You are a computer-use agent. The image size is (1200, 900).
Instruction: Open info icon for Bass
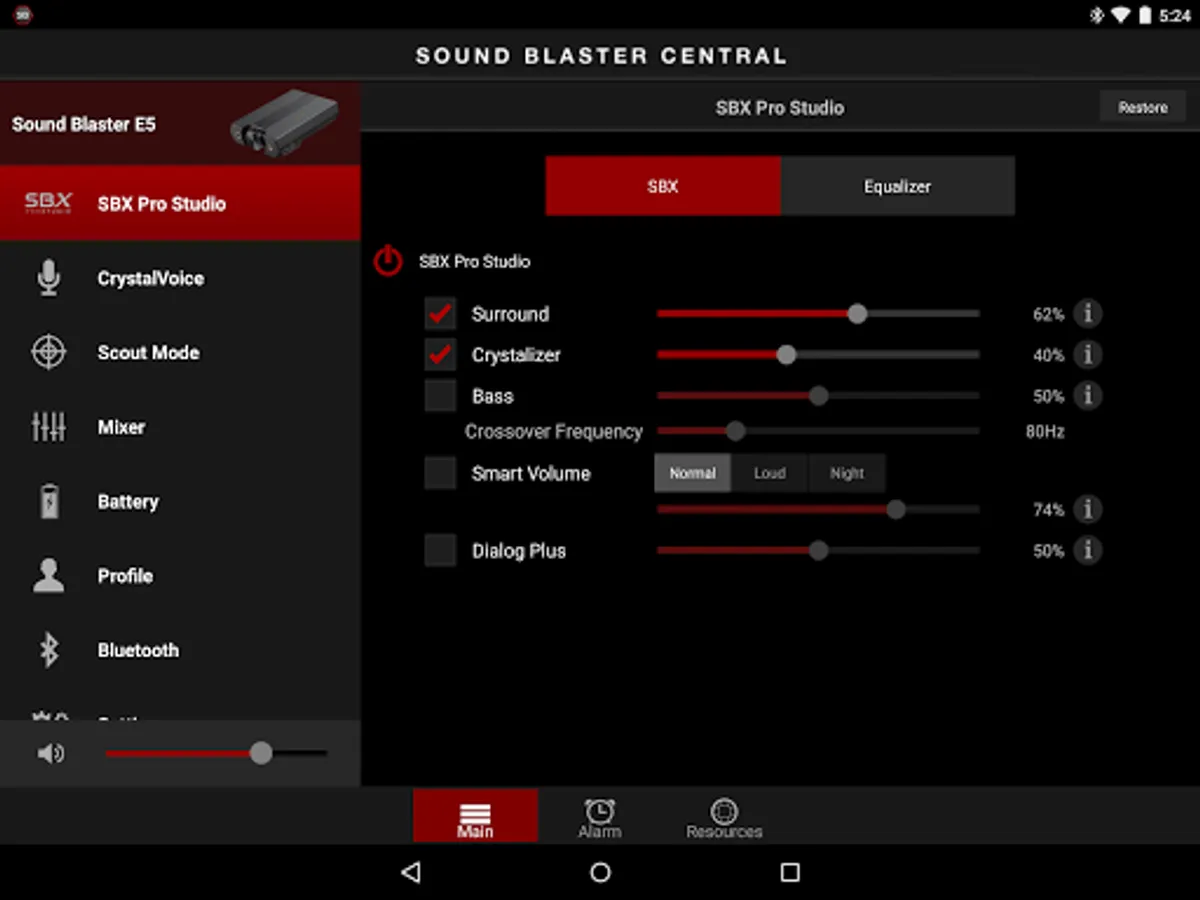pos(1087,396)
